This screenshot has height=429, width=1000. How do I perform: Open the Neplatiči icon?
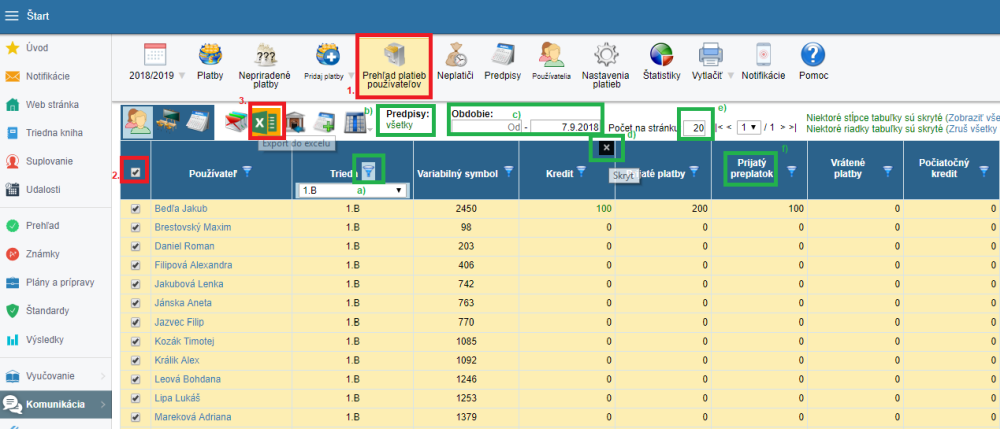tap(455, 55)
